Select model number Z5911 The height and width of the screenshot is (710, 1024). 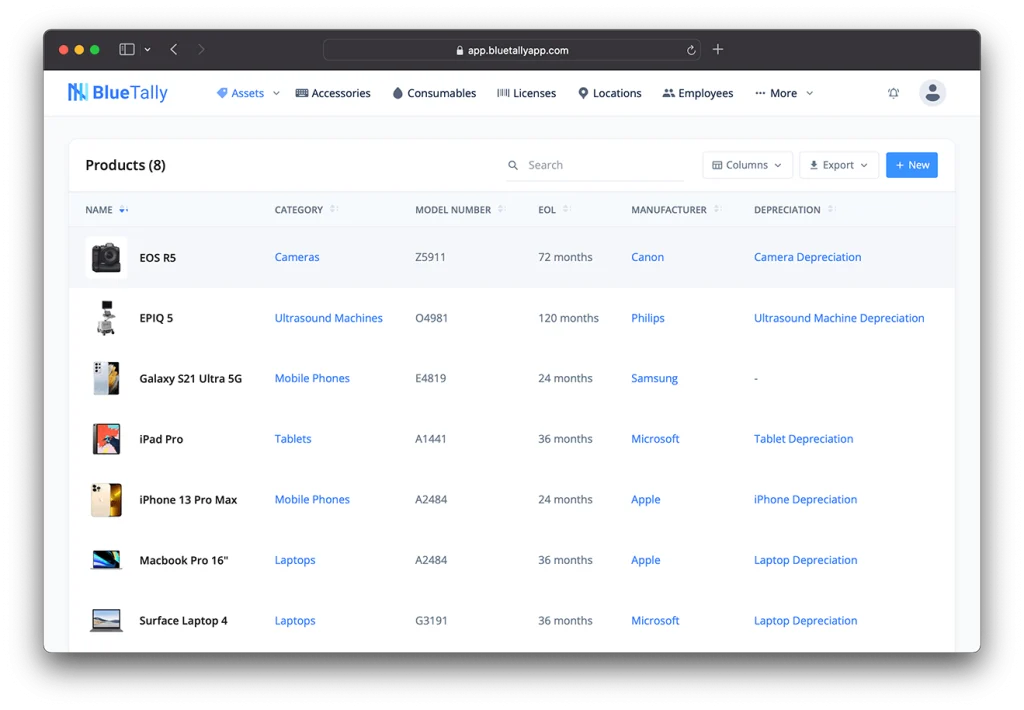tap(430, 257)
